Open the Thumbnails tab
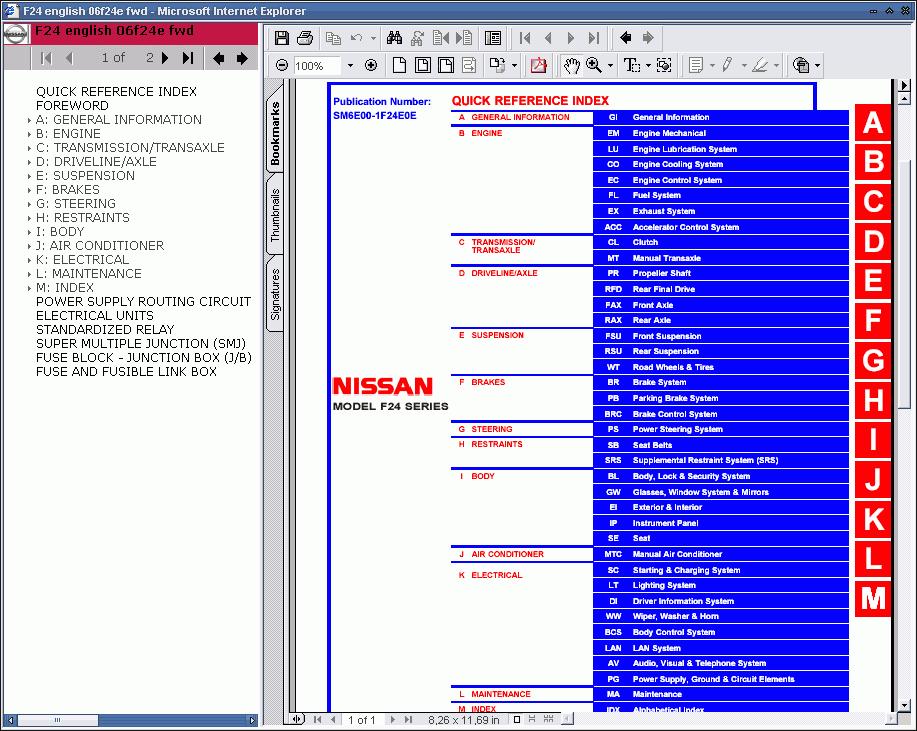This screenshot has height=731, width=917. point(275,215)
